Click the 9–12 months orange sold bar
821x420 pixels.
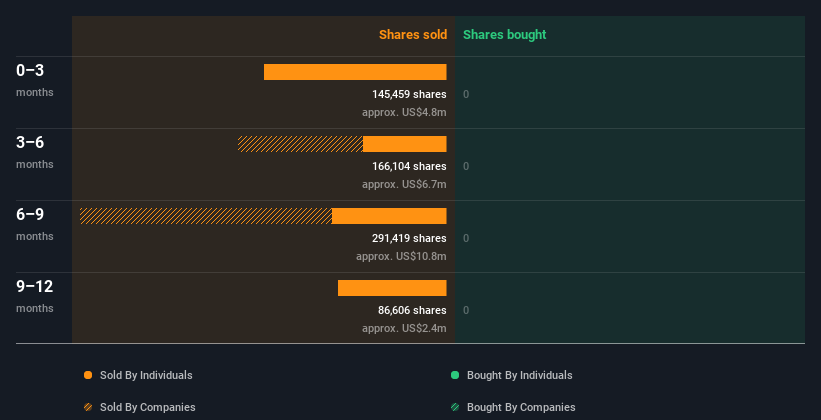click(x=392, y=288)
